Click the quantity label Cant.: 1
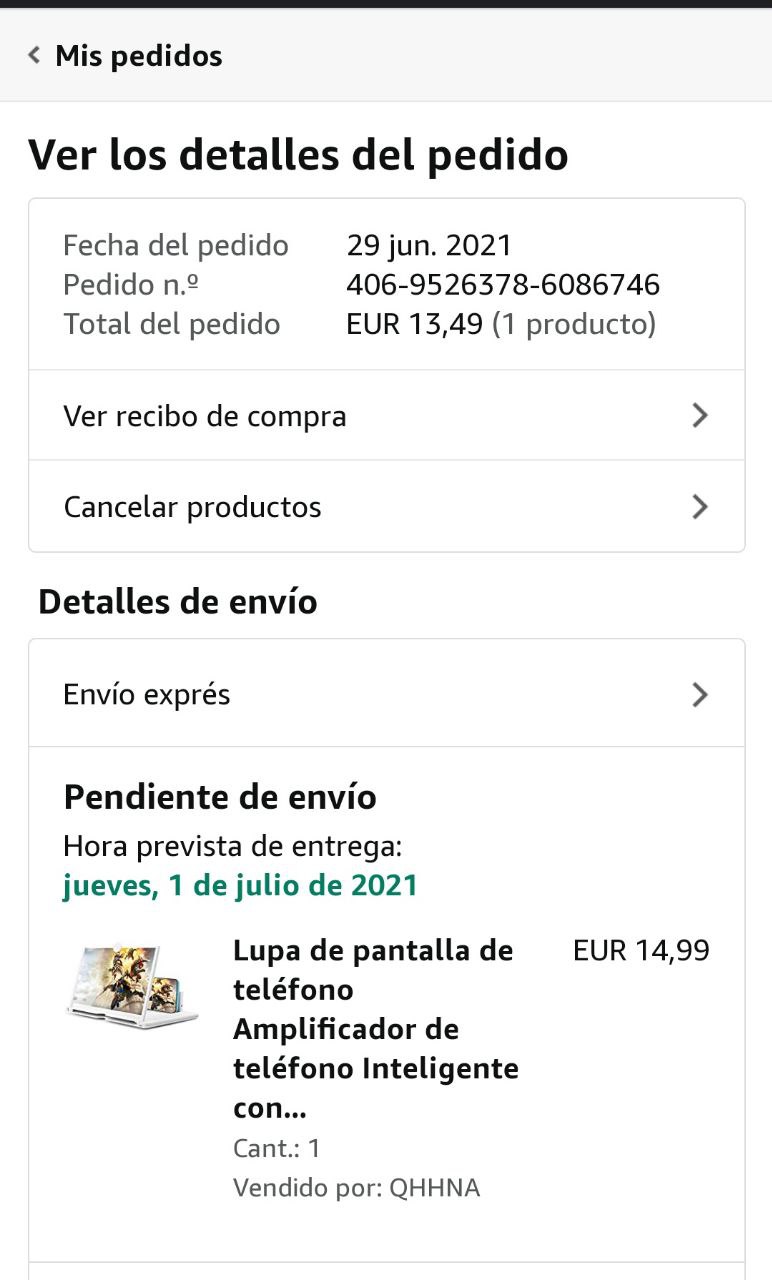The image size is (772, 1280). [277, 1148]
